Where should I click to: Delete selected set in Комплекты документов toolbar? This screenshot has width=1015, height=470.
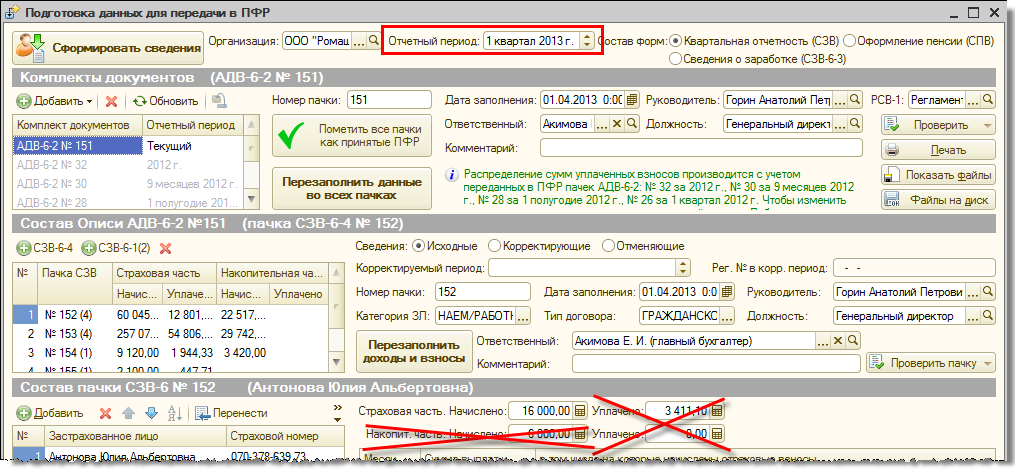click(x=111, y=101)
